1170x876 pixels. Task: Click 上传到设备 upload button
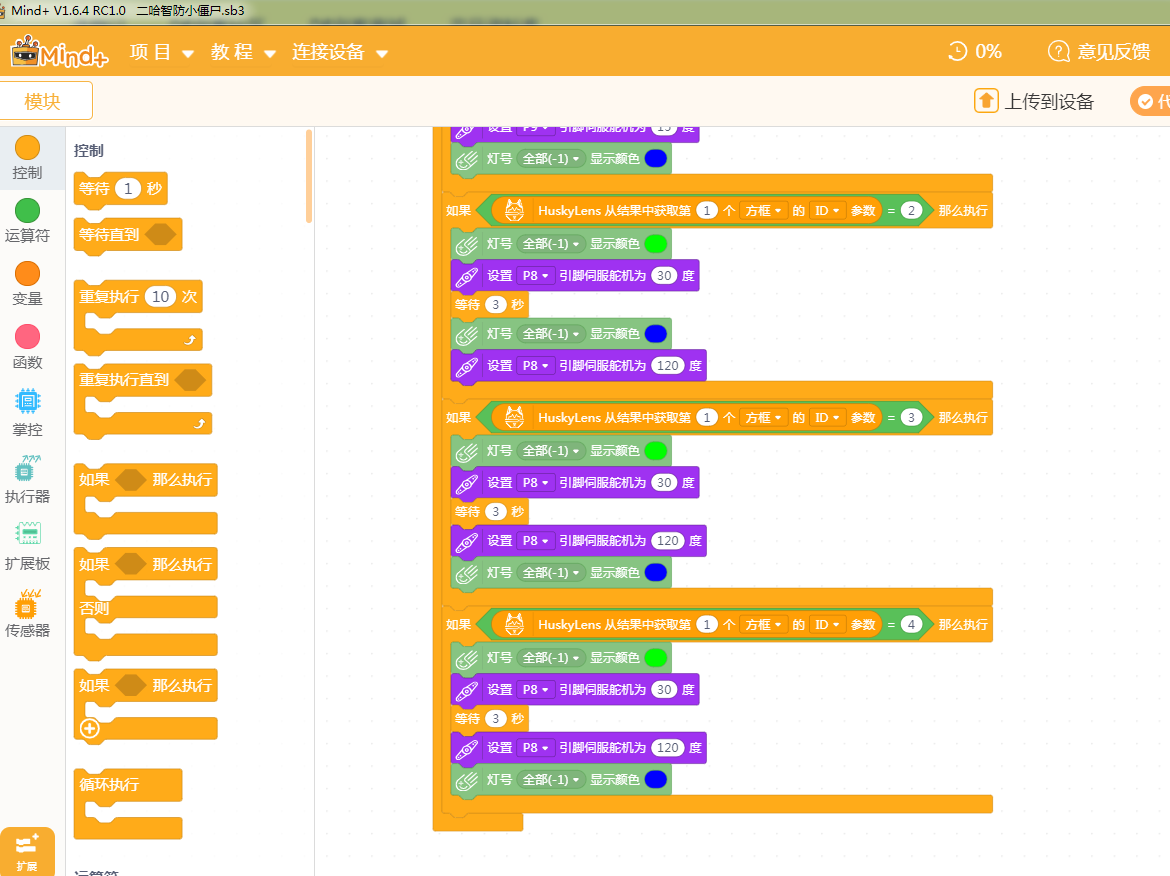click(x=1034, y=101)
